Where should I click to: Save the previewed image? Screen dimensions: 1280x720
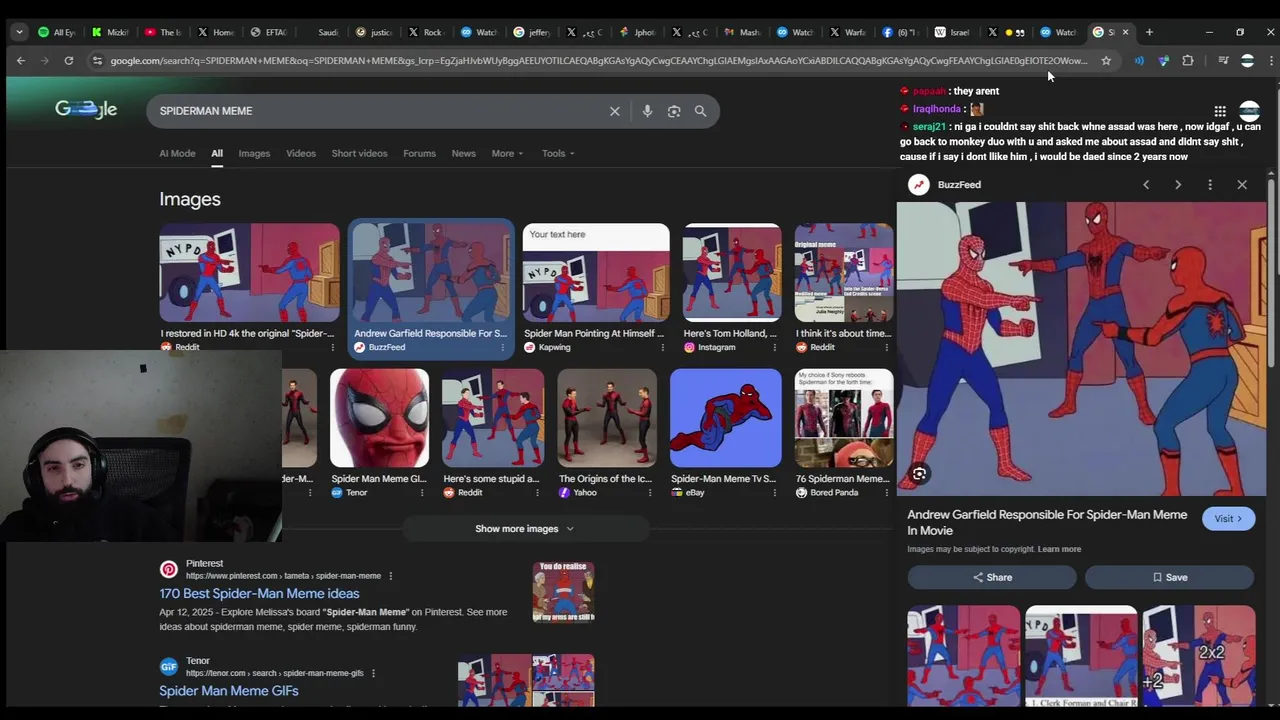[1169, 577]
